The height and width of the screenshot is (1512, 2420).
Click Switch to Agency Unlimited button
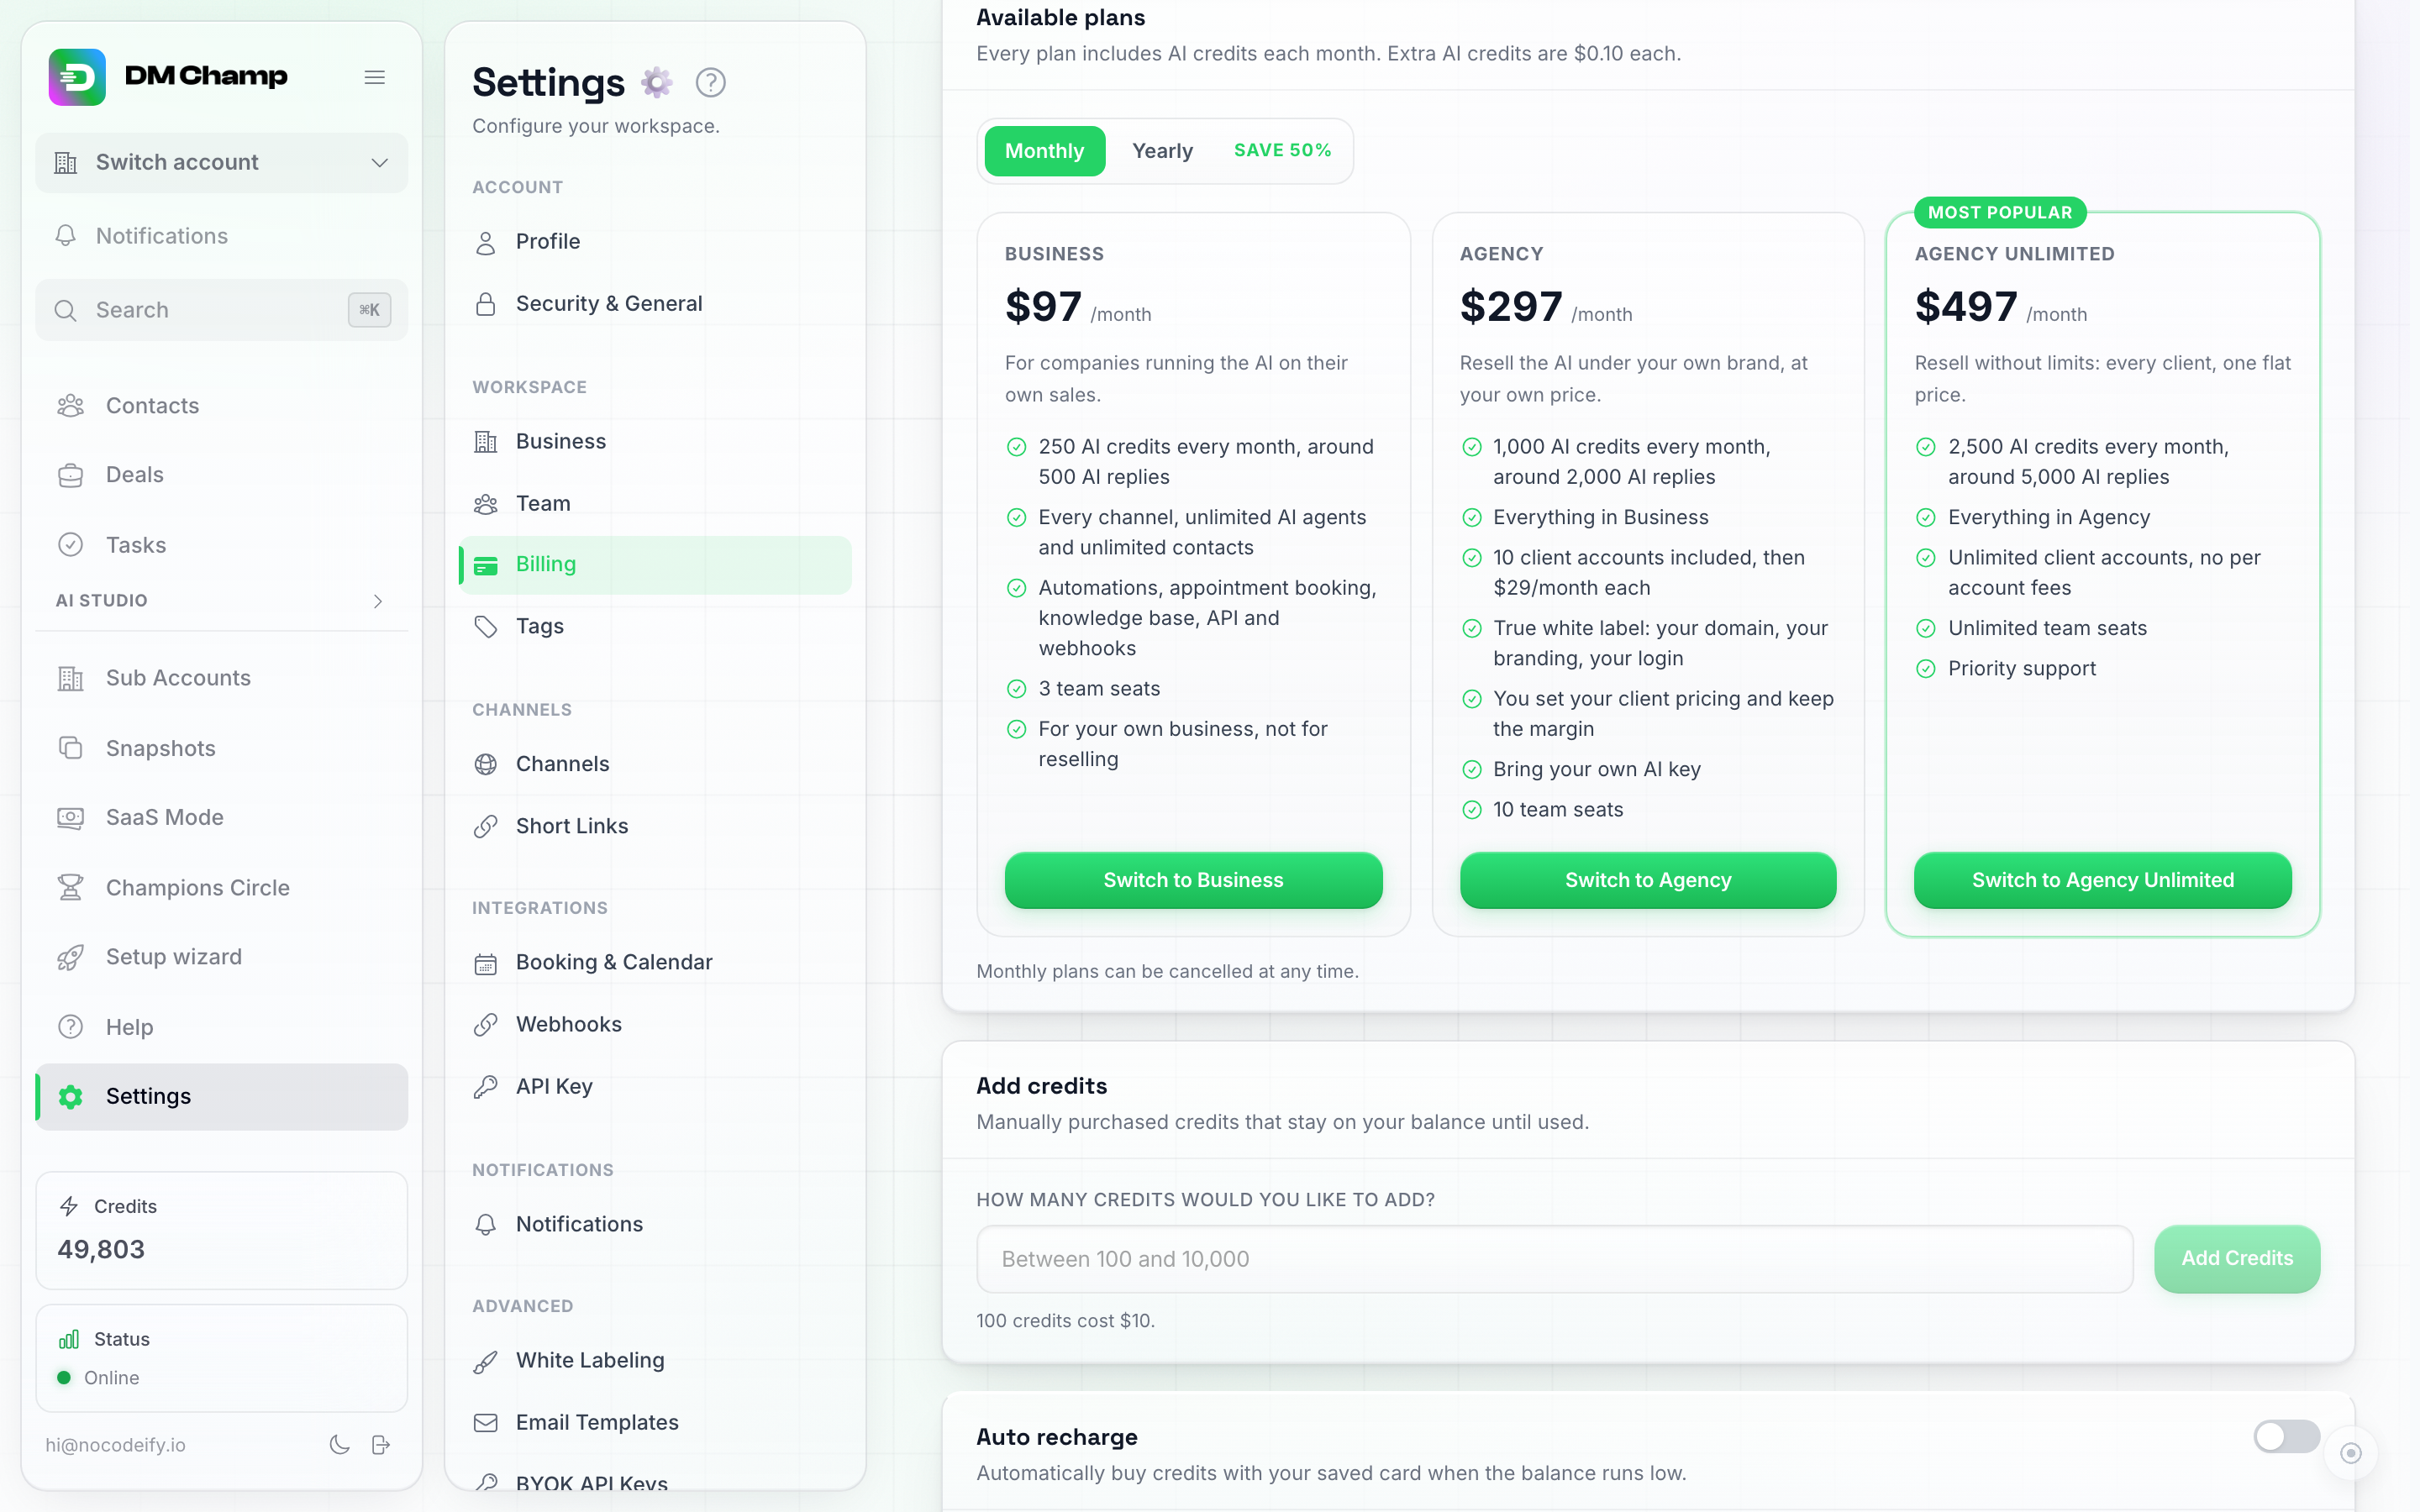[x=2102, y=880]
